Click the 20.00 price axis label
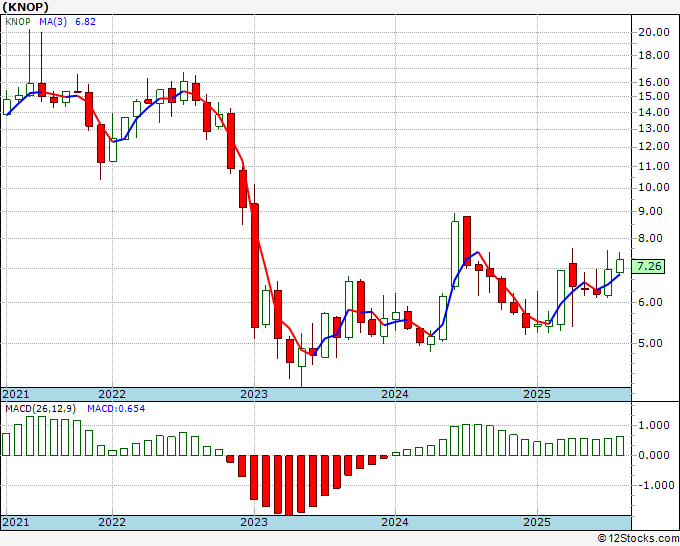Screen dimensions: 680x546 click(x=654, y=32)
